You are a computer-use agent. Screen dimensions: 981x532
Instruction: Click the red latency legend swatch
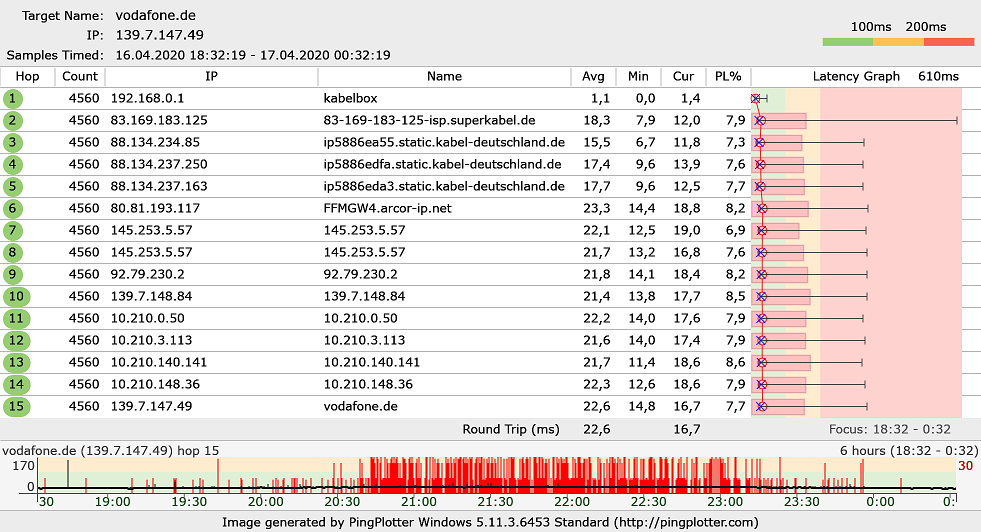click(949, 42)
